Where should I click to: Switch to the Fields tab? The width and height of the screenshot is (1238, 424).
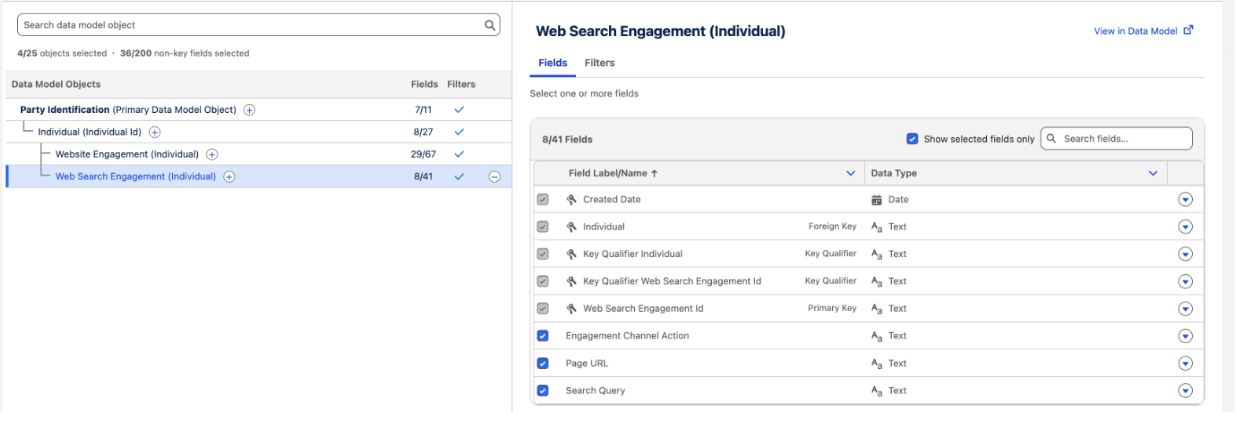tap(553, 63)
